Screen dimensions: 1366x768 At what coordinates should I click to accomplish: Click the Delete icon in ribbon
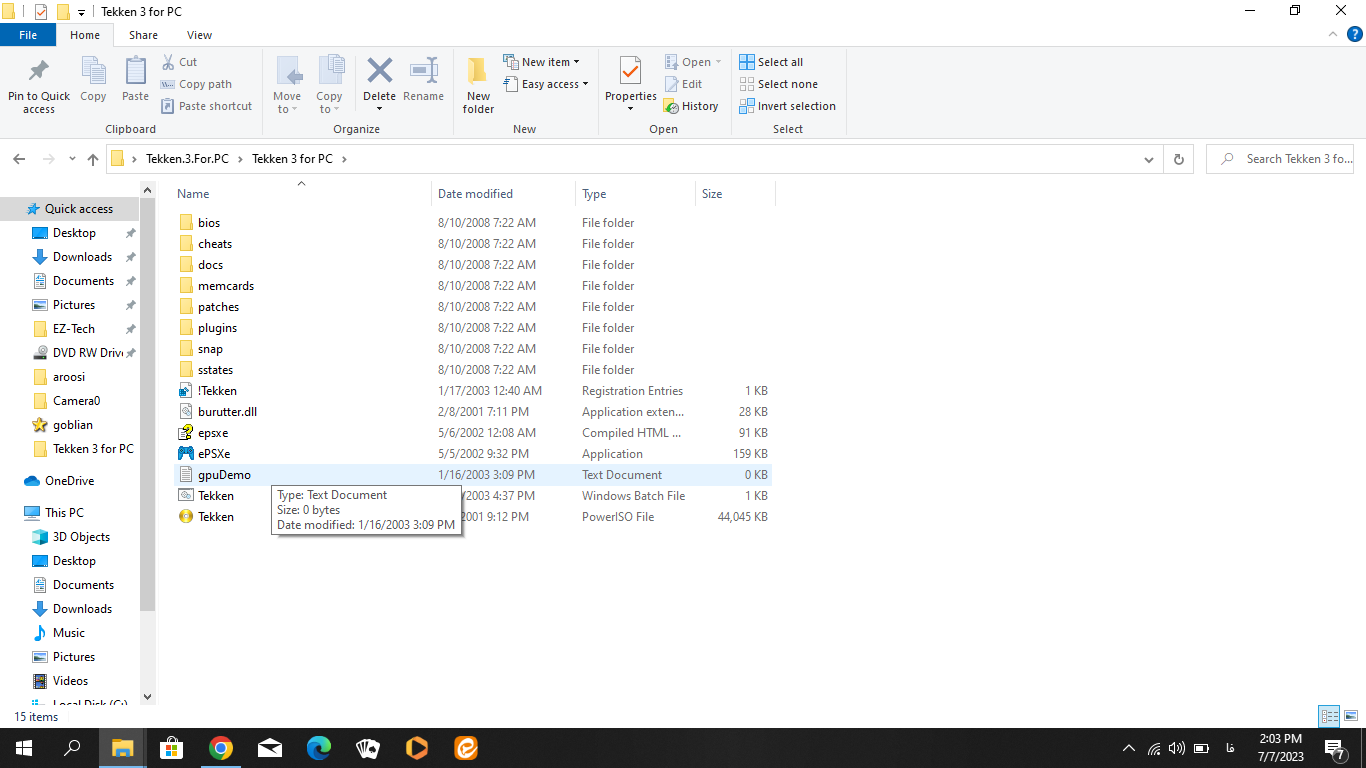tap(379, 72)
